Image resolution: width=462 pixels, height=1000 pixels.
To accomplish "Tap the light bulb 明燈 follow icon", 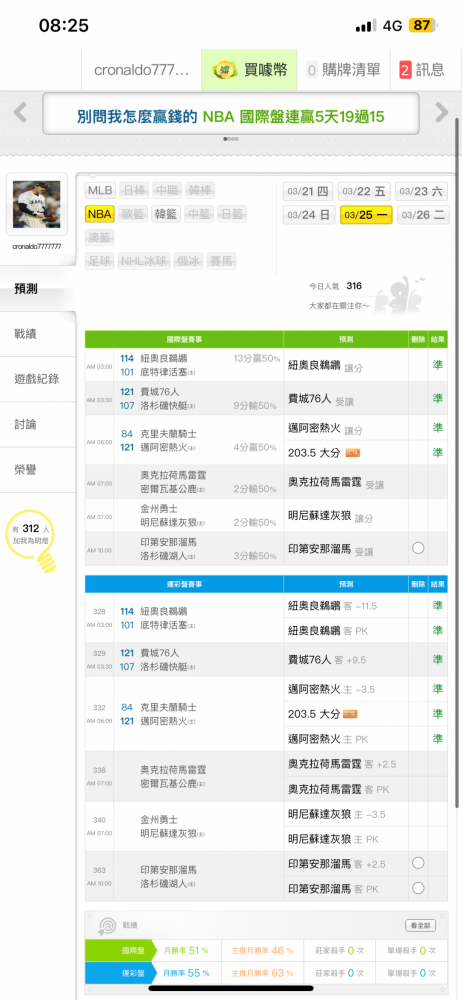I will [32, 541].
